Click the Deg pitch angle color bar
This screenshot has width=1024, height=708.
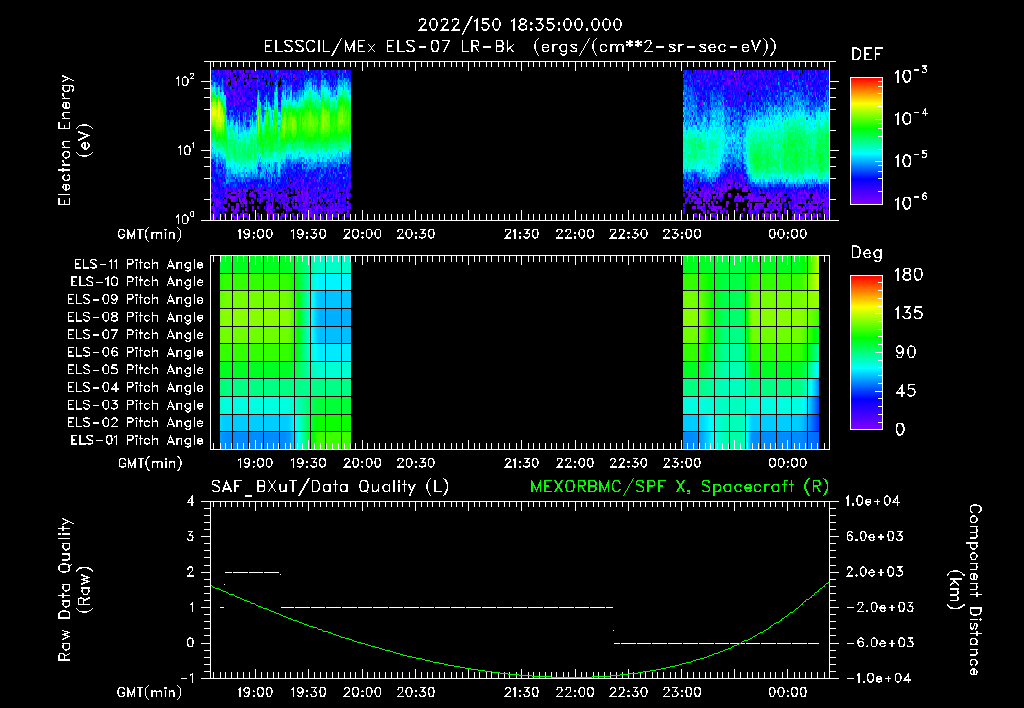tap(867, 352)
